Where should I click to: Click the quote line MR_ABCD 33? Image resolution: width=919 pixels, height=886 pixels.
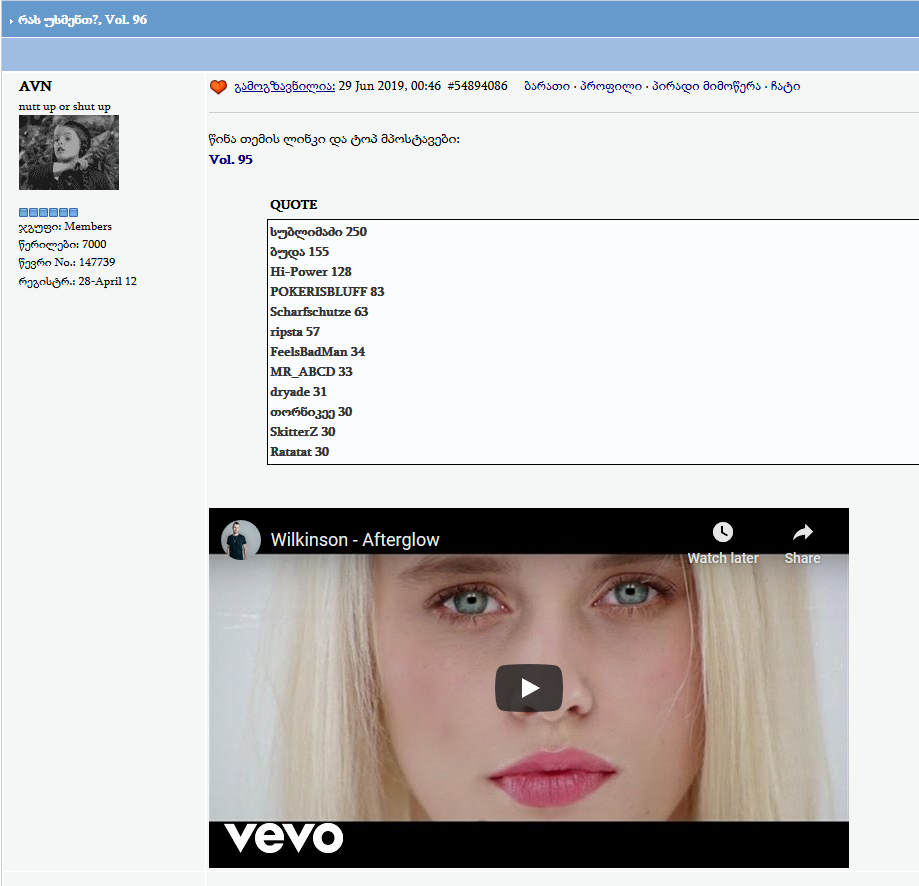click(311, 372)
